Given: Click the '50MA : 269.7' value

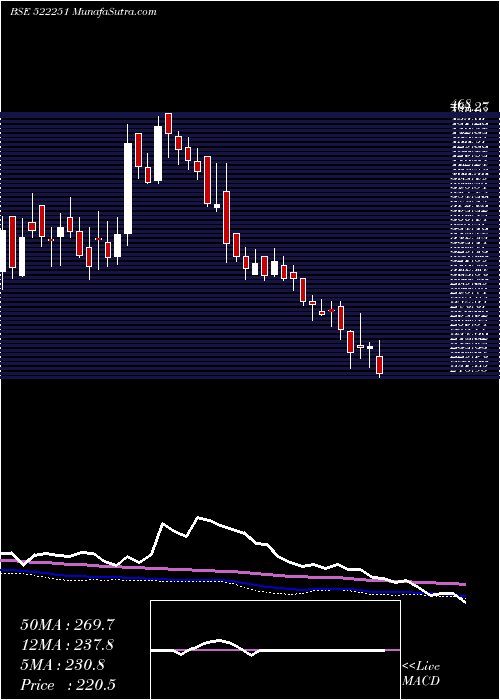Looking at the screenshot, I should [67, 625].
